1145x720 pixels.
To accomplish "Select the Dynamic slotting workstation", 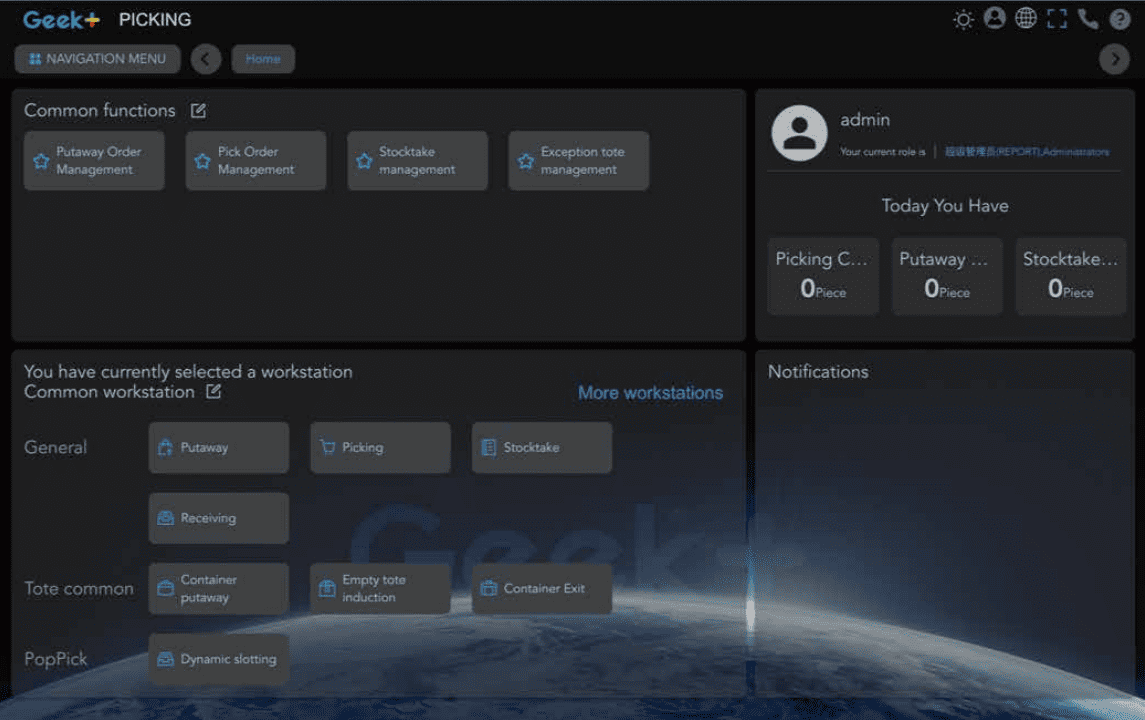I will pos(218,659).
